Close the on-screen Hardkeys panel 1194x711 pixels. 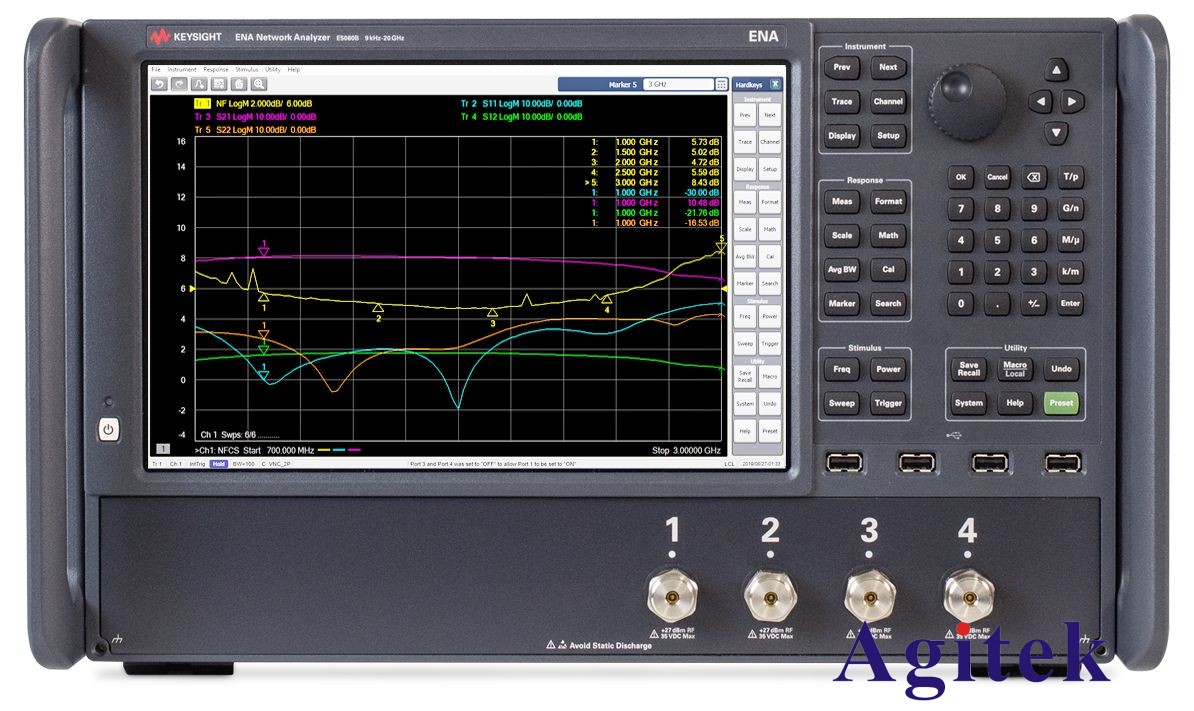(777, 85)
